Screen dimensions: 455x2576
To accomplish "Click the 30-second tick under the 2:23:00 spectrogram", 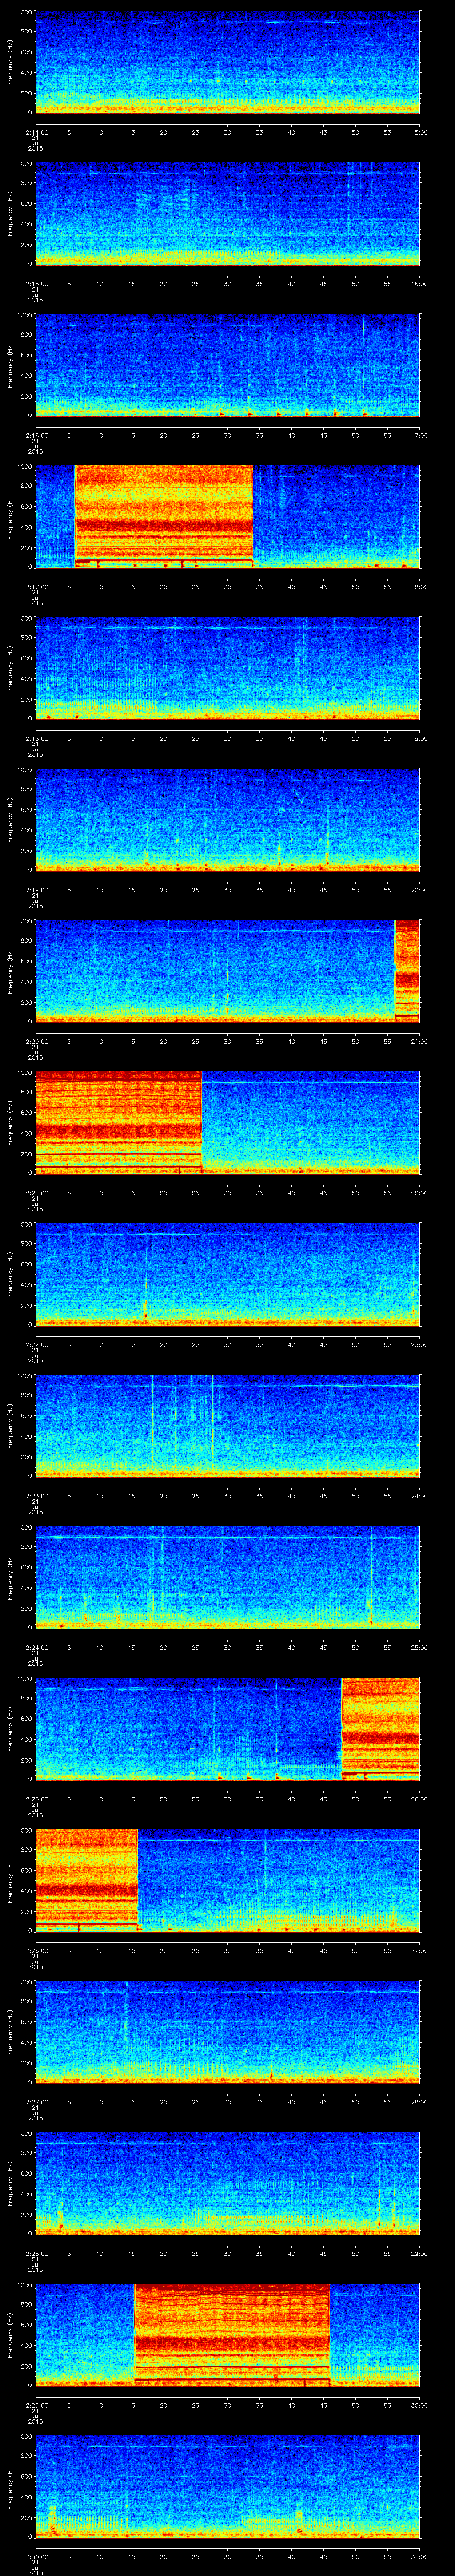I will [227, 1496].
